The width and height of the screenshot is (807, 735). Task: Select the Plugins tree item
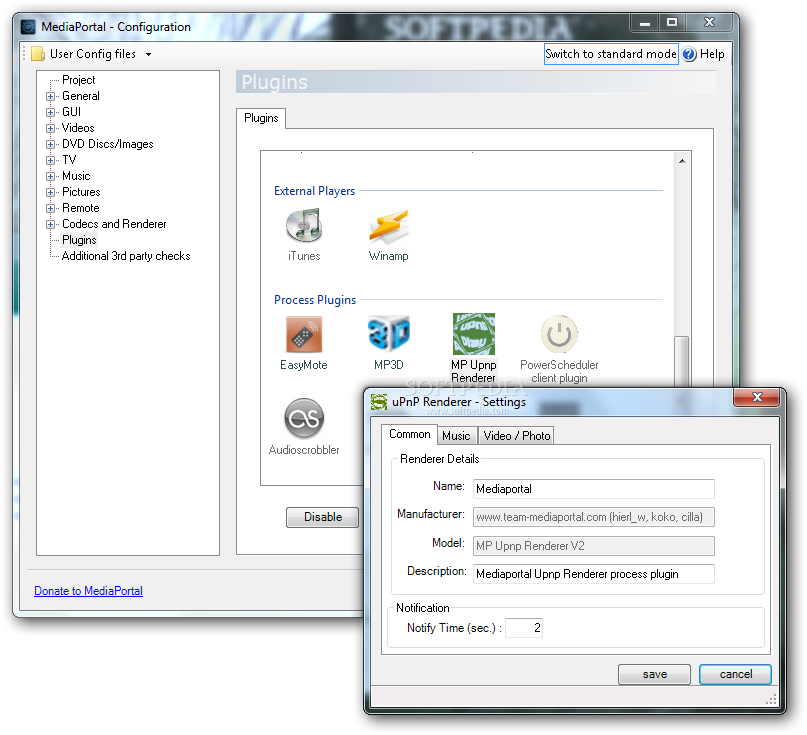coord(79,240)
